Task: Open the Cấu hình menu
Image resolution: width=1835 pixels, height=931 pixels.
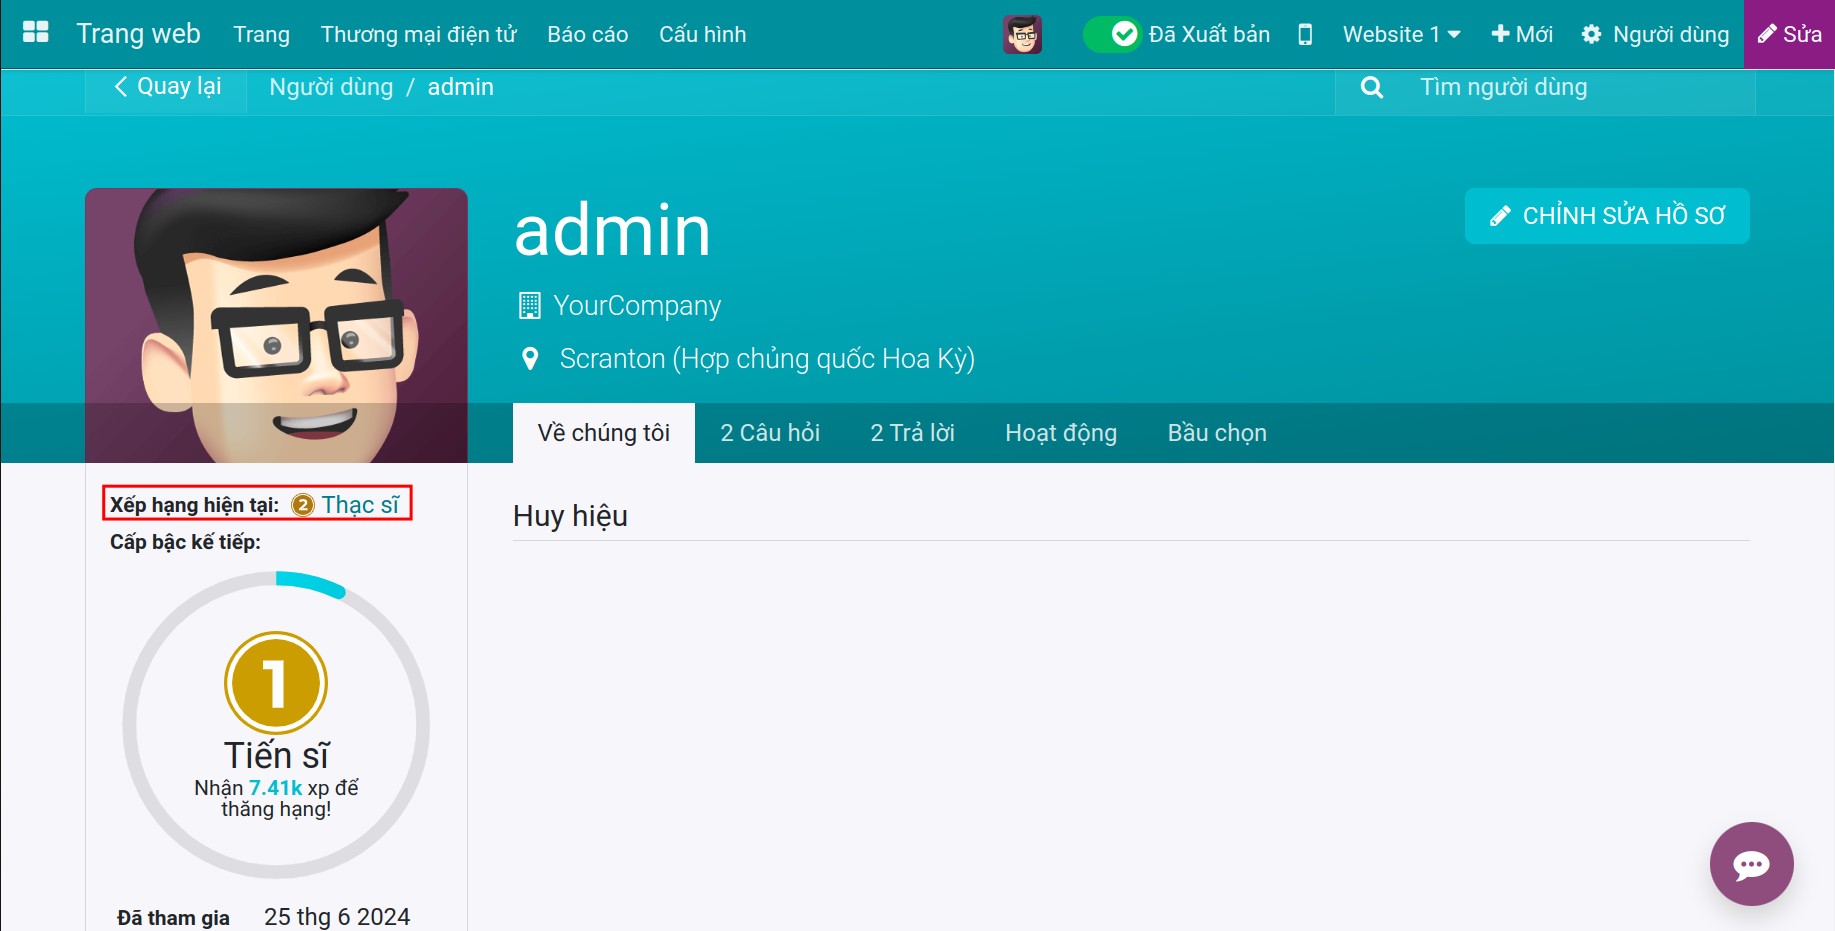Action: click(703, 35)
